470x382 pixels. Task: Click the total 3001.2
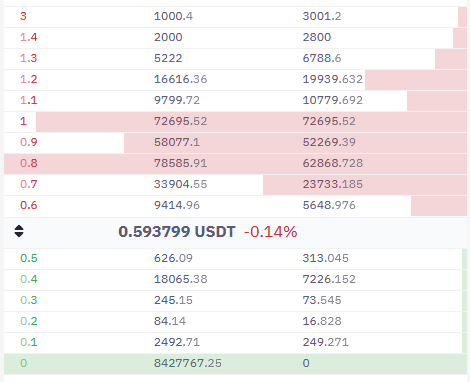click(322, 16)
